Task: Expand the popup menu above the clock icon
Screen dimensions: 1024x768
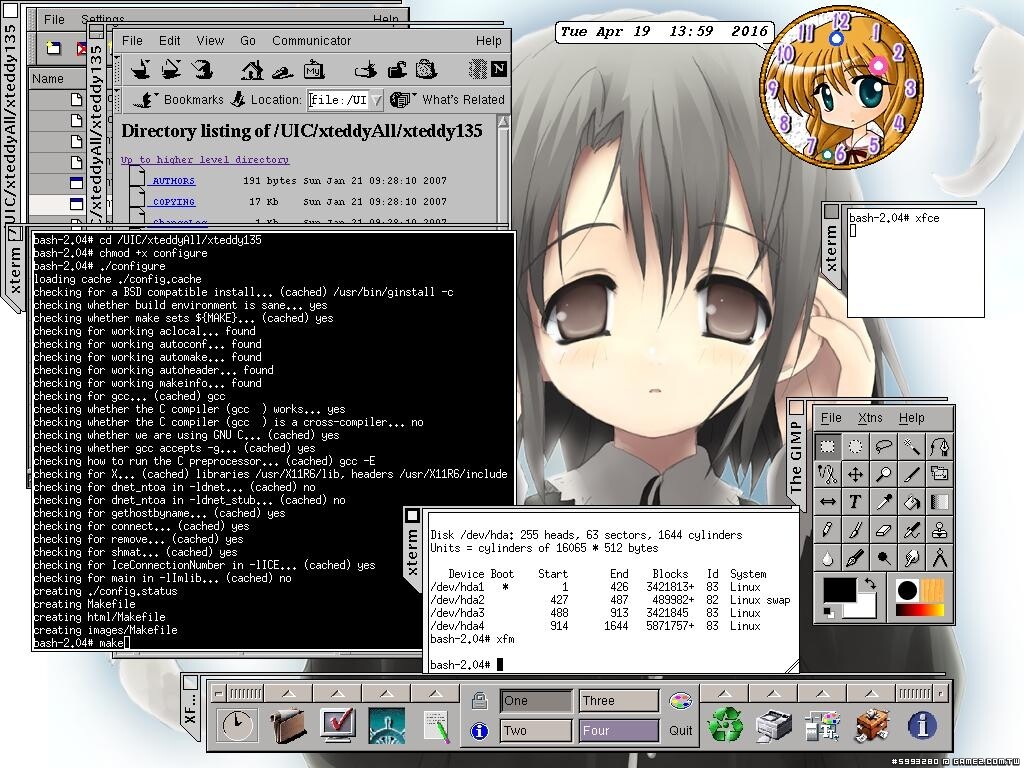Action: (x=287, y=693)
